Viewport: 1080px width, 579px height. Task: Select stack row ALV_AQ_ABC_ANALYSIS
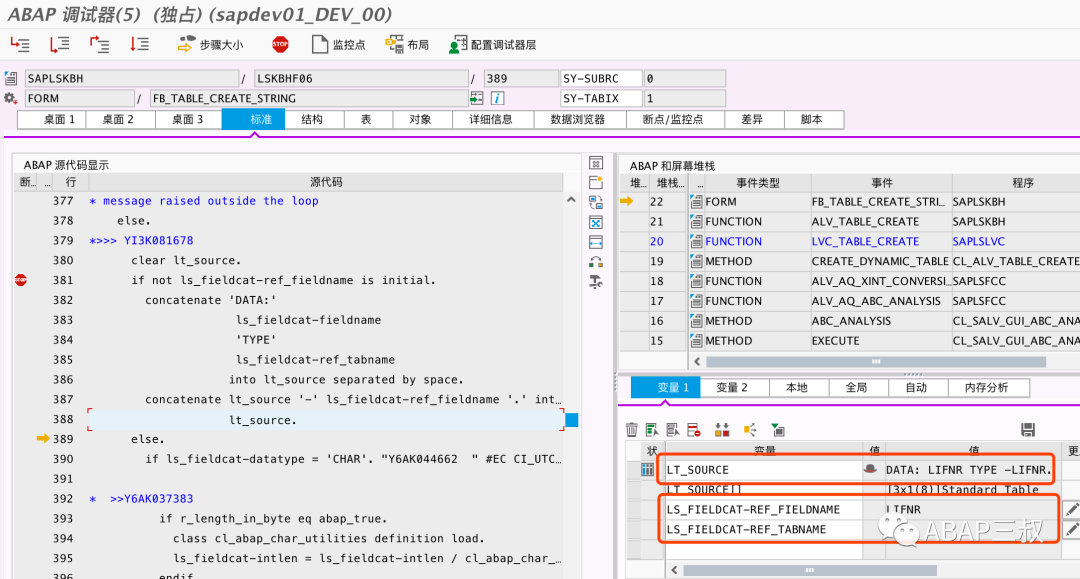click(849, 301)
